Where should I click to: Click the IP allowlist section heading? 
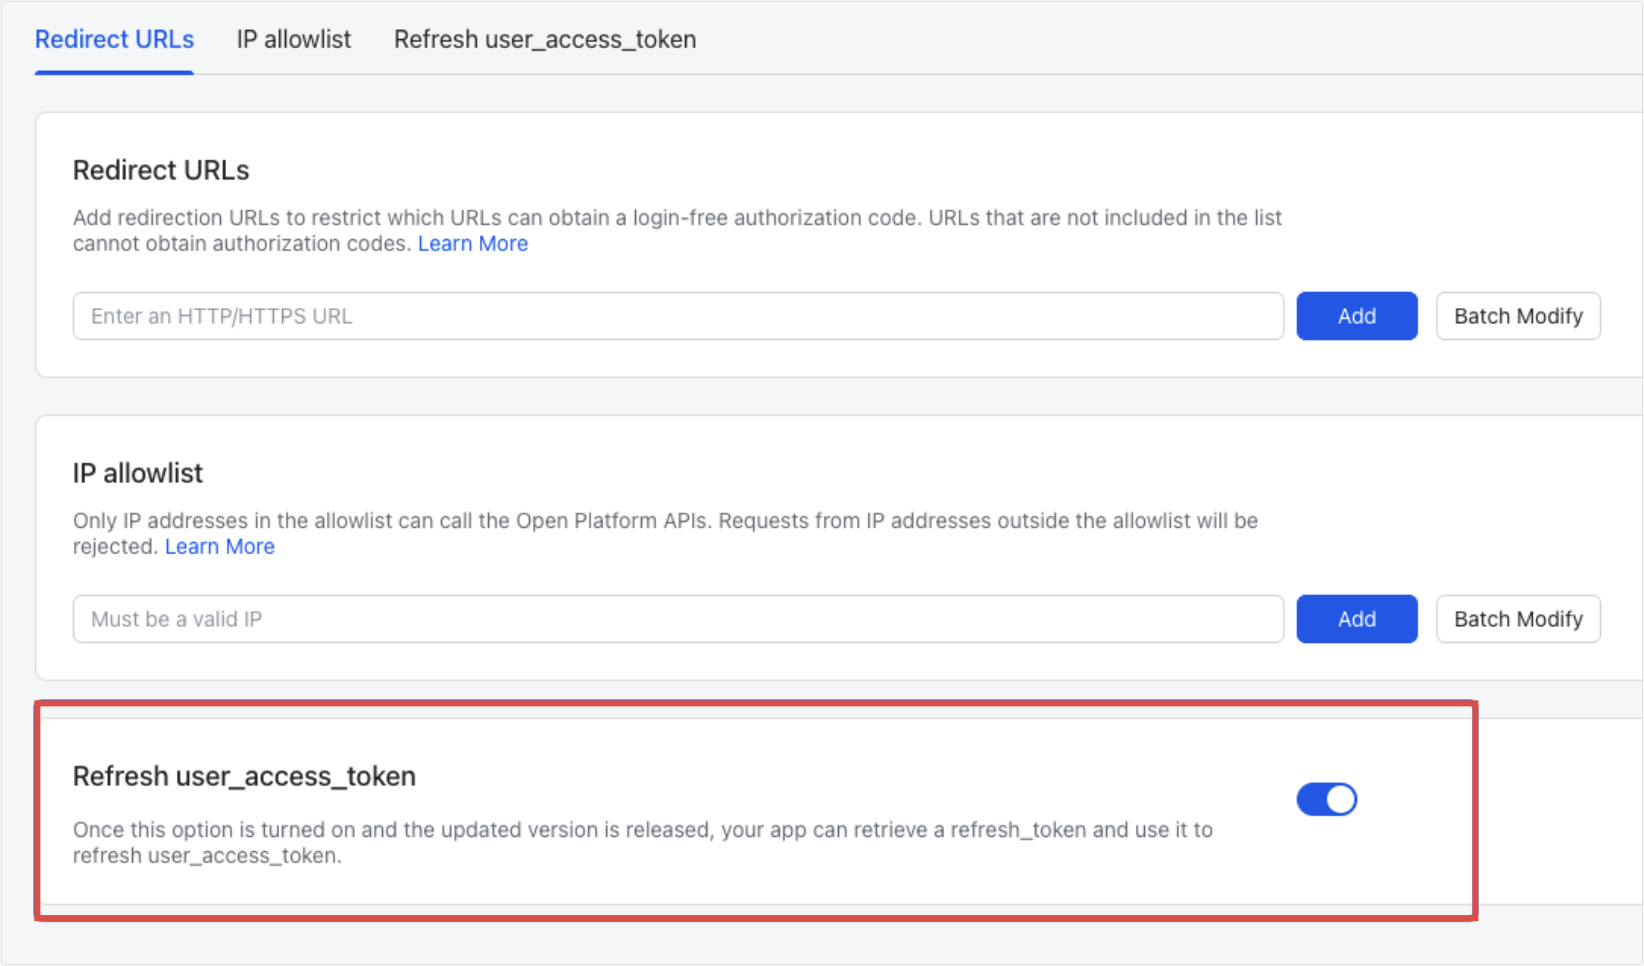138,473
